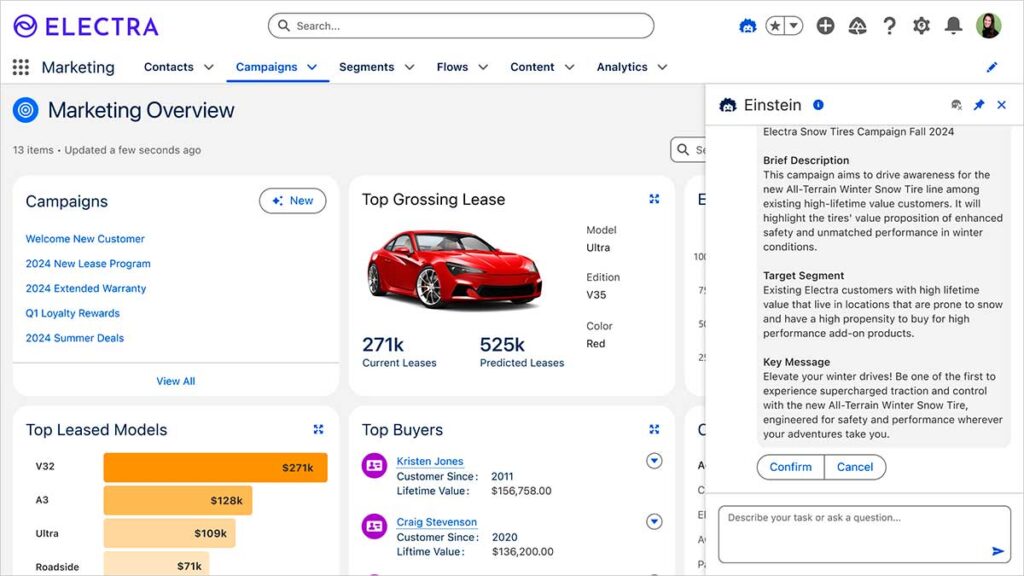
Task: Click the orange V32 bar in chart
Action: point(214,468)
